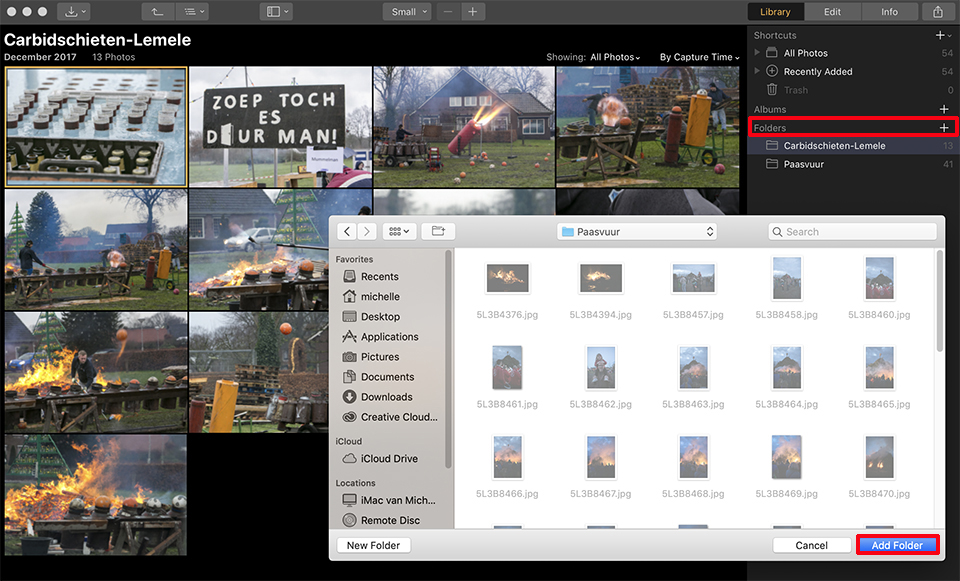The width and height of the screenshot is (960, 581).
Task: Open the dialog view mode dropdown
Action: [399, 231]
